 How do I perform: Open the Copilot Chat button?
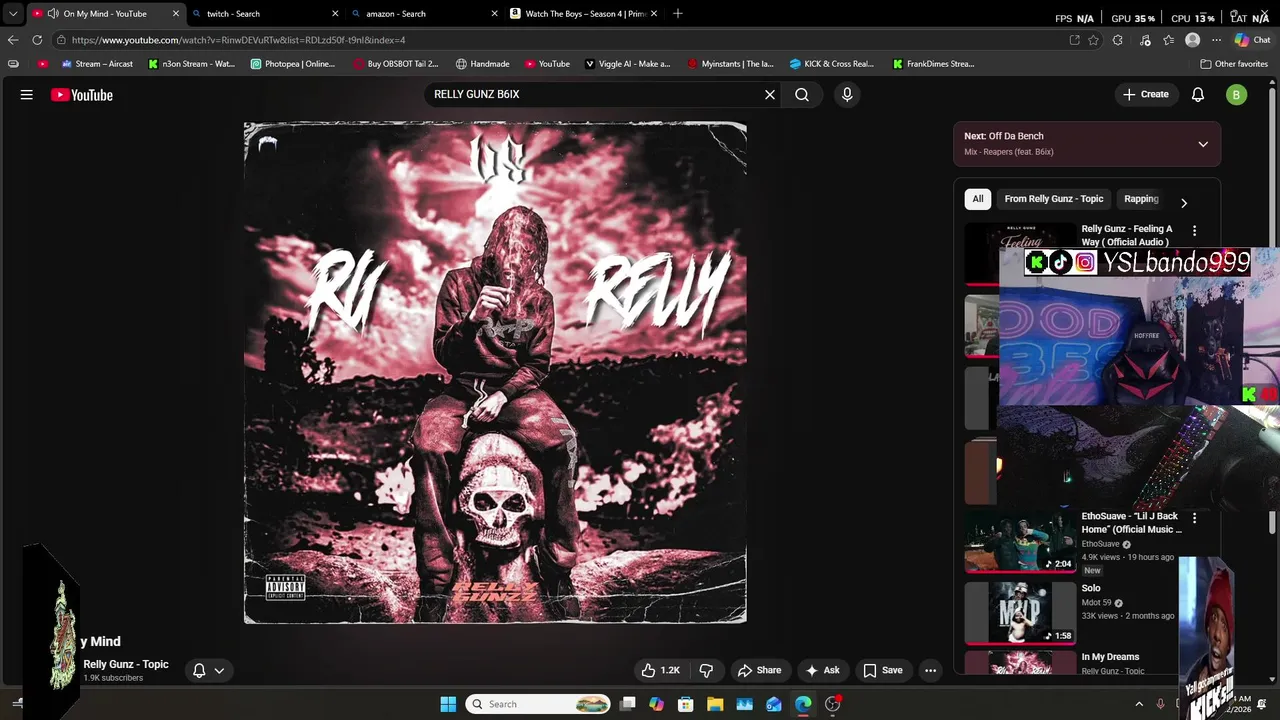coord(1252,40)
